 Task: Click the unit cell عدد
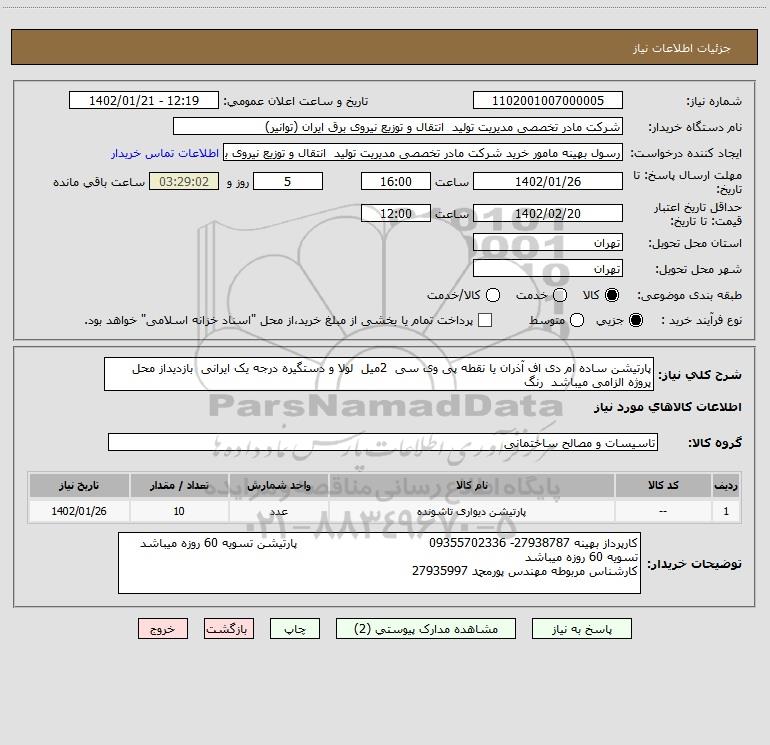pos(278,511)
